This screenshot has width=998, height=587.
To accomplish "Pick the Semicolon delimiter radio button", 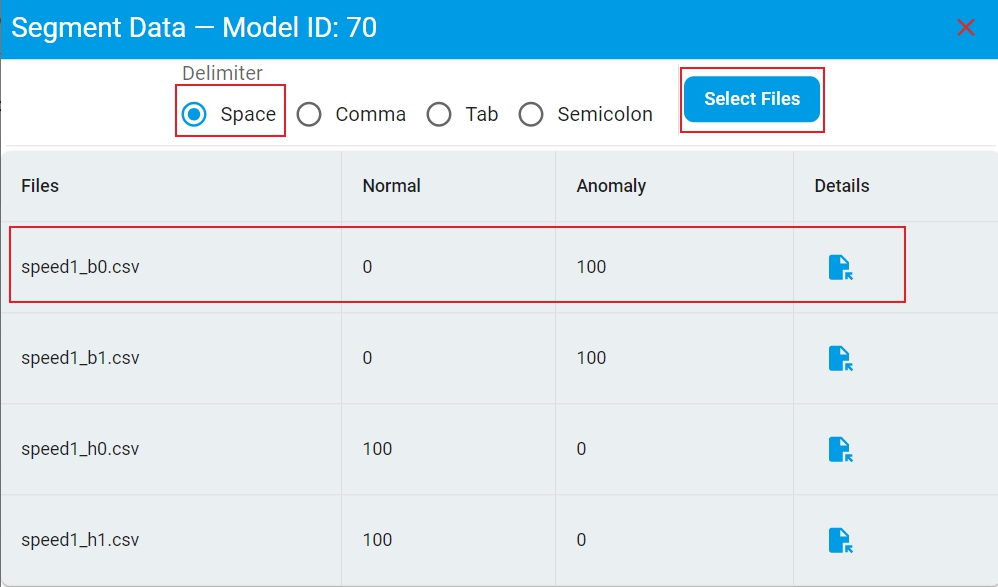I will [531, 114].
